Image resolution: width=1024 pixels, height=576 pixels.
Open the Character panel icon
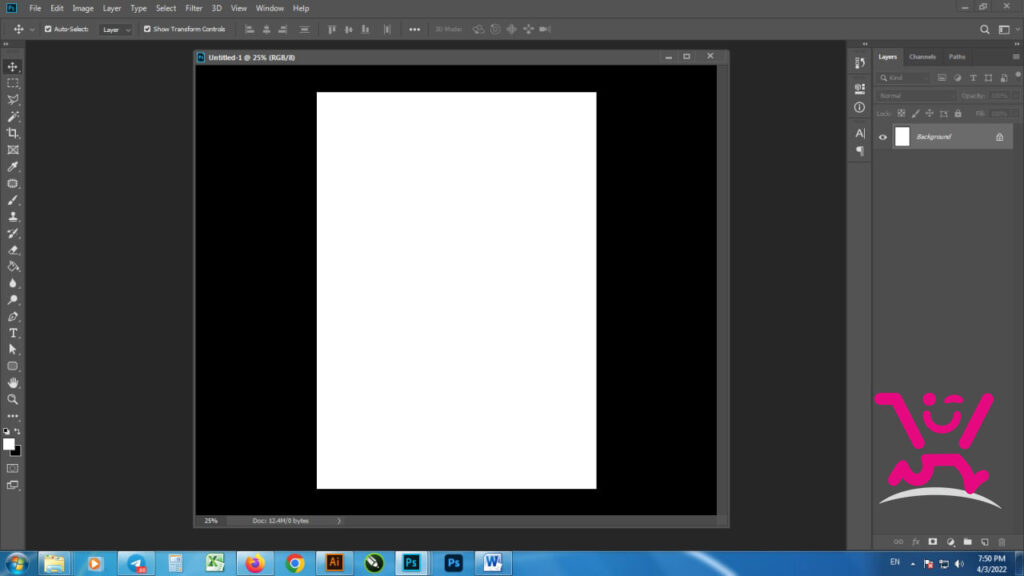tap(859, 133)
